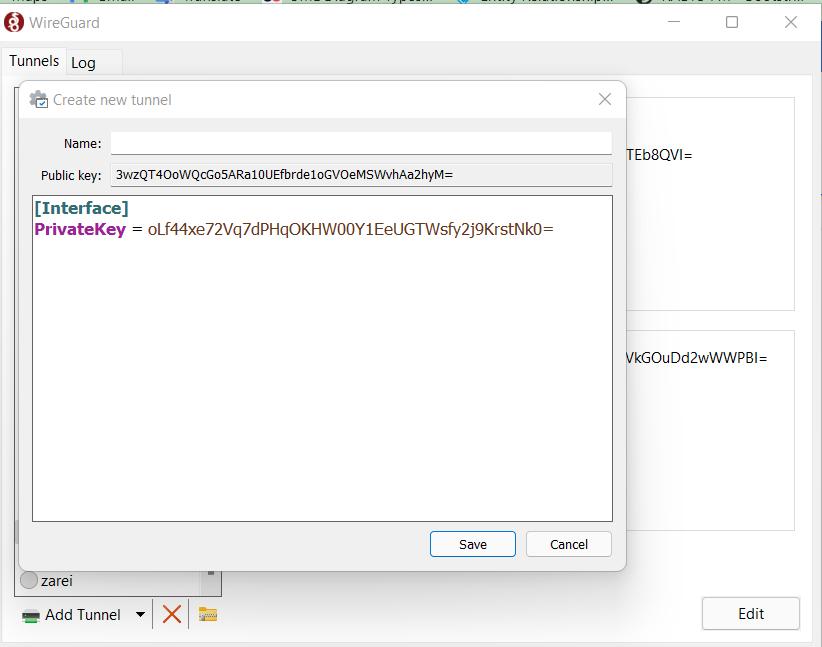This screenshot has height=647, width=822.
Task: Export tunnels to zip with folder icon
Action: (x=208, y=614)
